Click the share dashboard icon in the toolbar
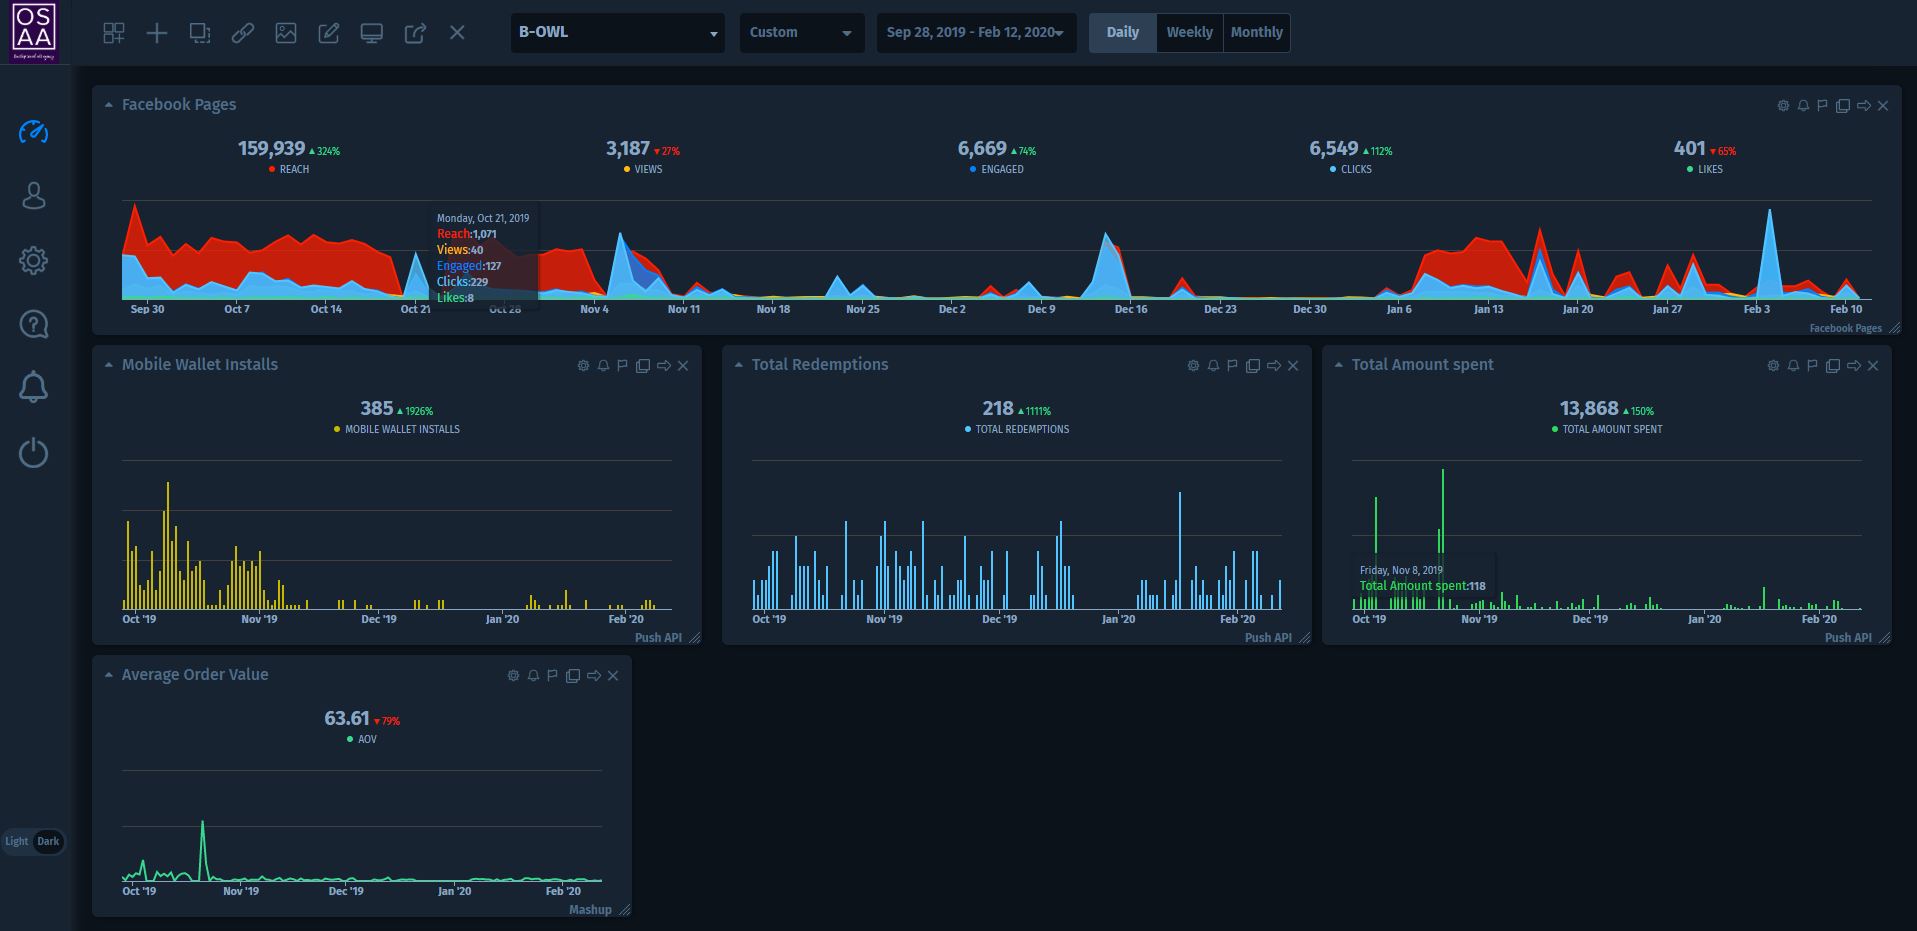Image resolution: width=1917 pixels, height=931 pixels. point(415,32)
